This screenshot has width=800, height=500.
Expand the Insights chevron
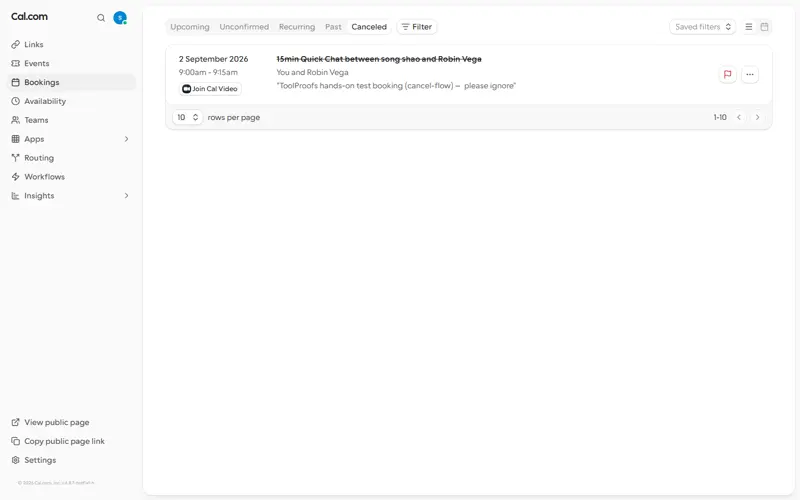tap(127, 195)
